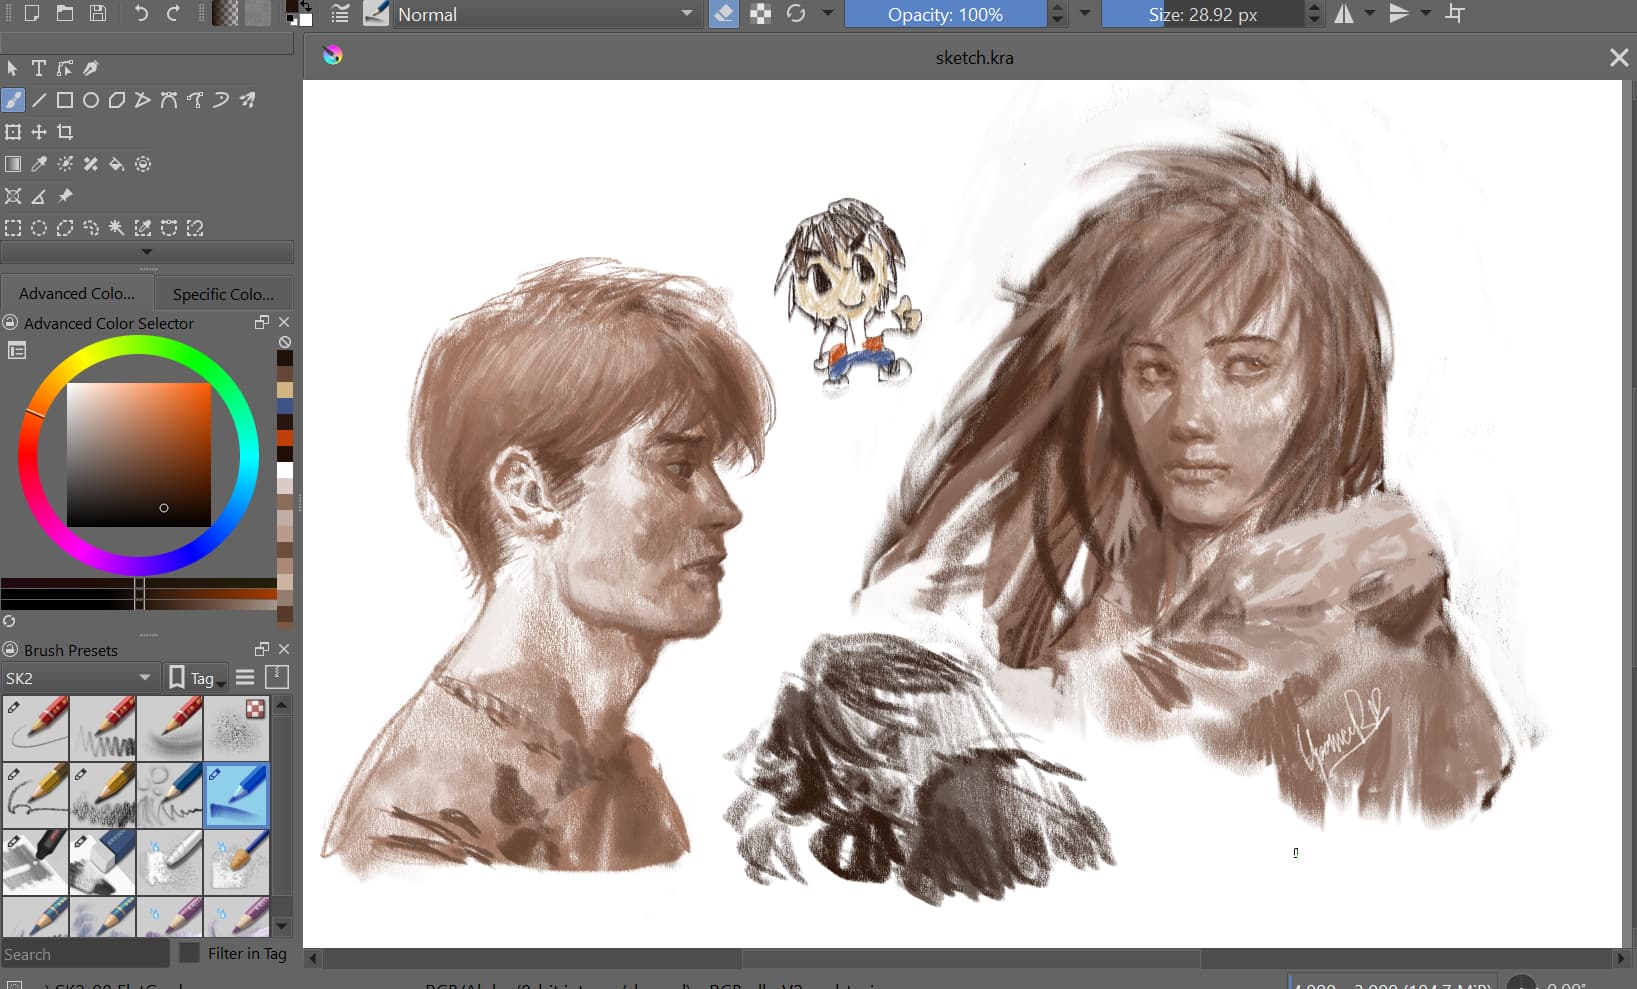The height and width of the screenshot is (989, 1637).
Task: Activate the Gradient tool
Action: (13, 164)
